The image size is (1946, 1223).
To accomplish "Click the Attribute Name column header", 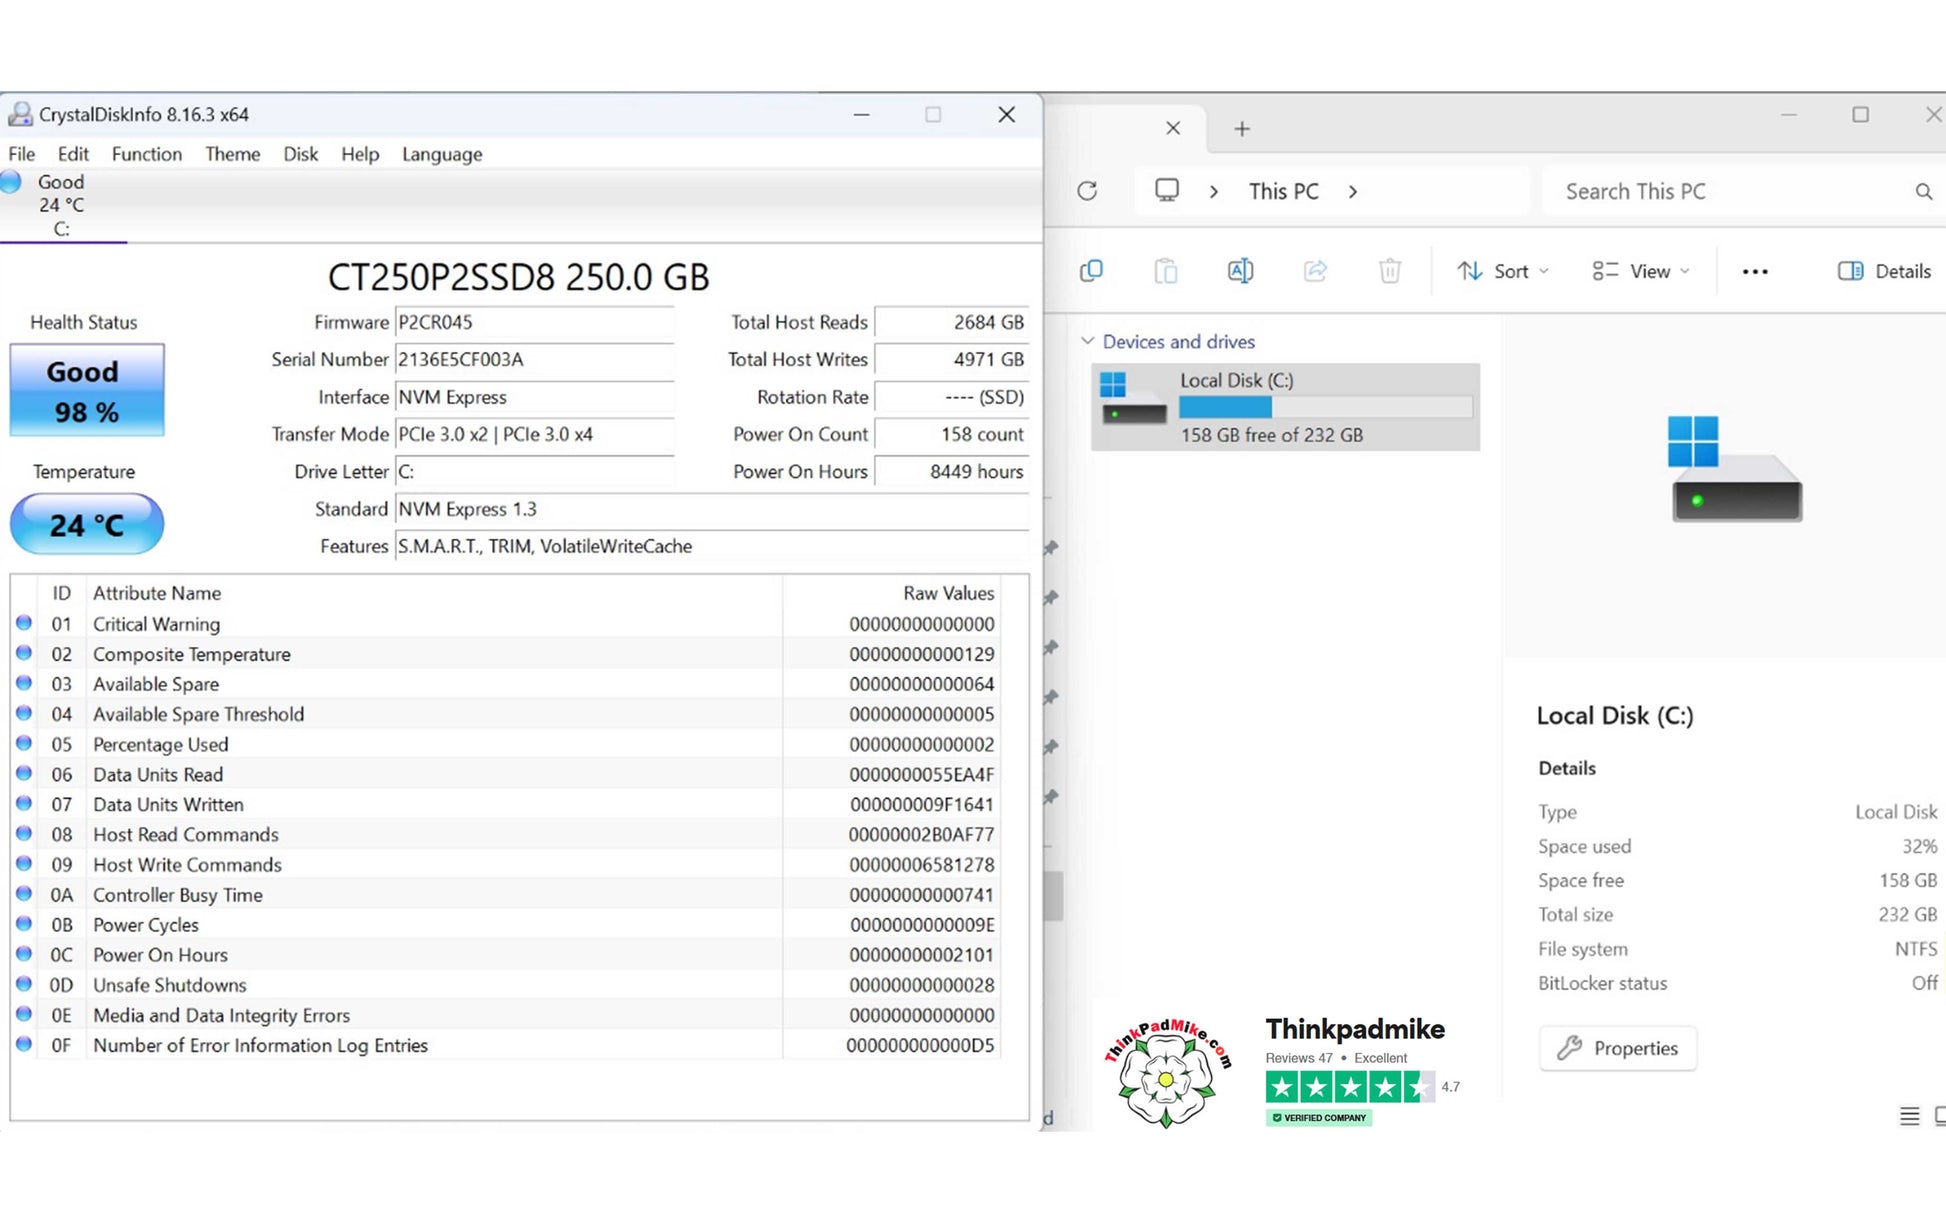I will (434, 593).
